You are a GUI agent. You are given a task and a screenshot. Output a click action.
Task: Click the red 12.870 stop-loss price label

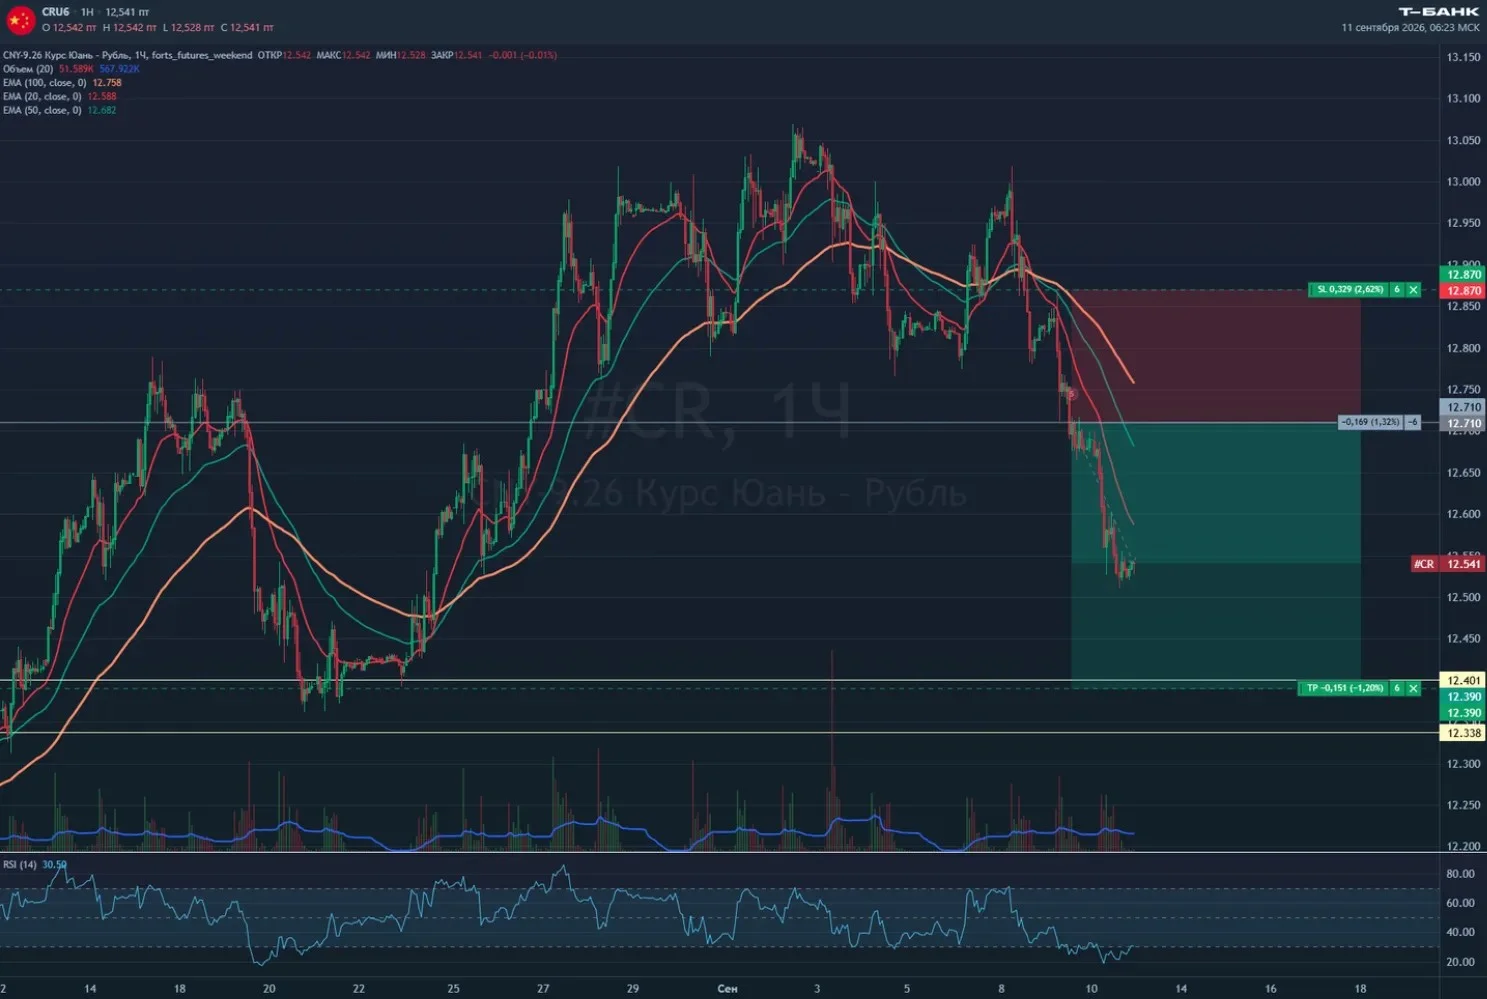1462,291
